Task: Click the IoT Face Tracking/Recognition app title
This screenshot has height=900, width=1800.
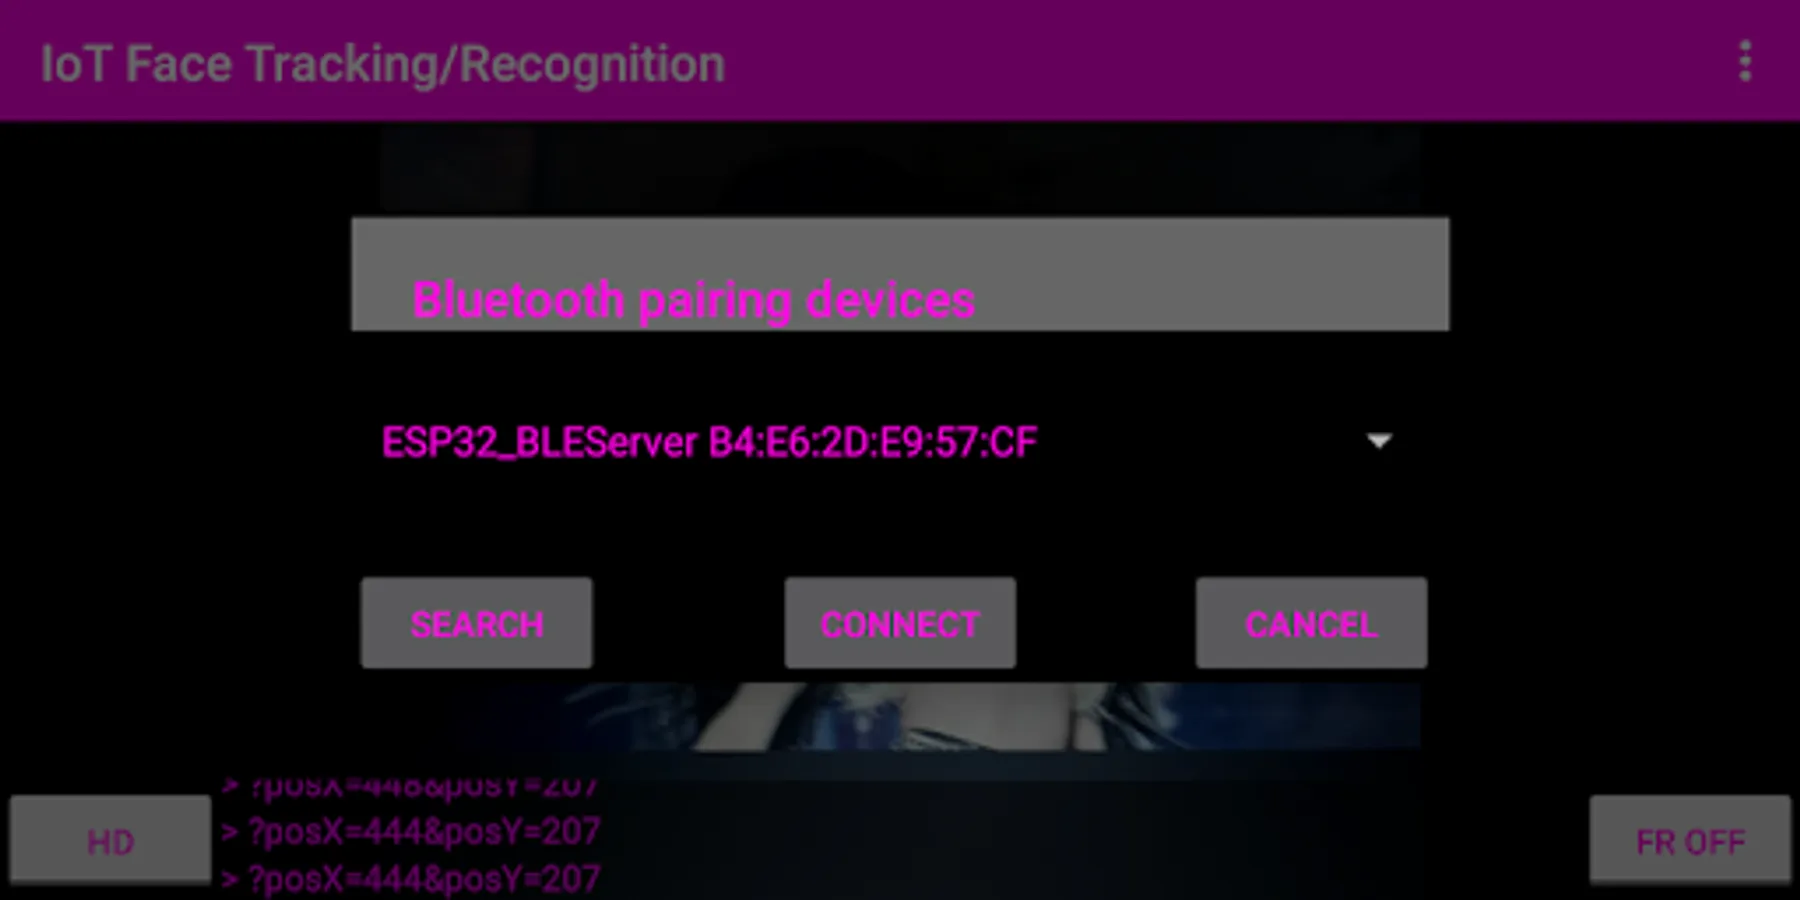Action: pos(382,64)
